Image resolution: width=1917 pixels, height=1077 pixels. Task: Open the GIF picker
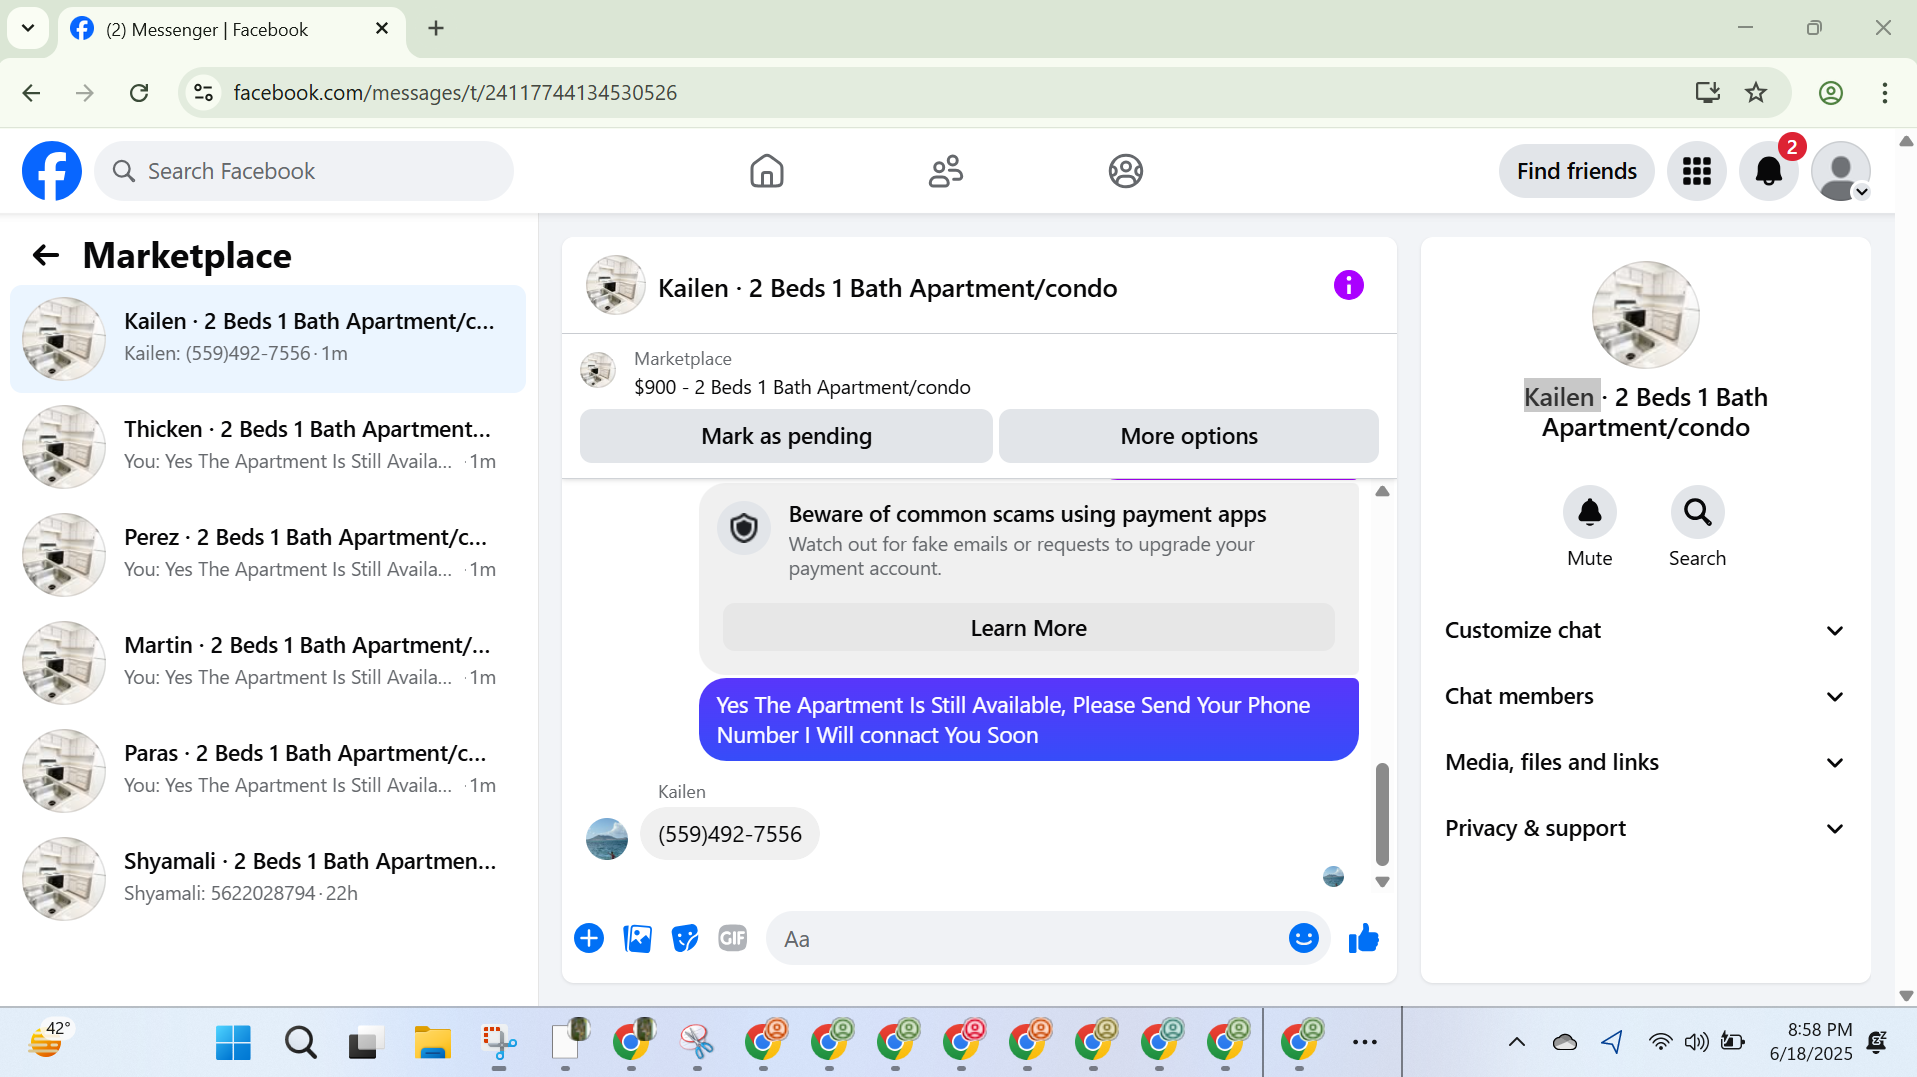pyautogui.click(x=733, y=938)
